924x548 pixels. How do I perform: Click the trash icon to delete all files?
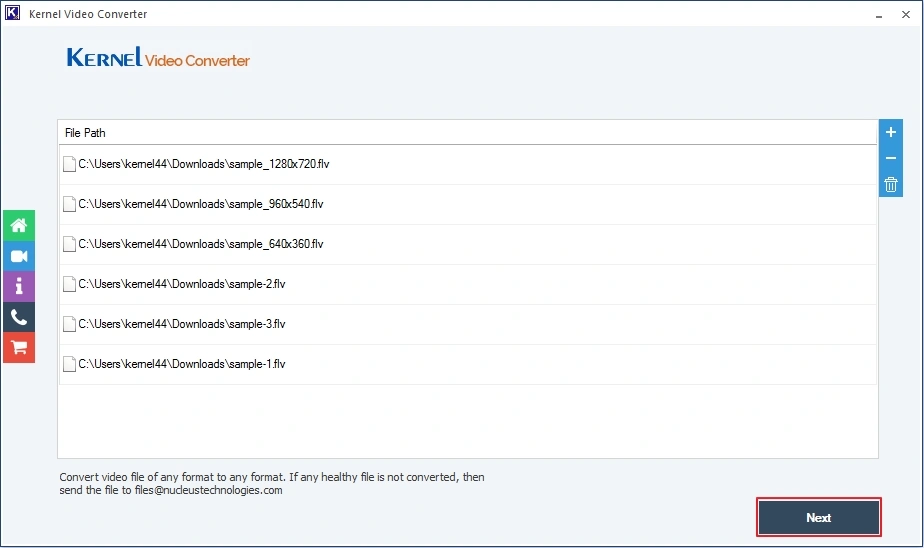890,184
